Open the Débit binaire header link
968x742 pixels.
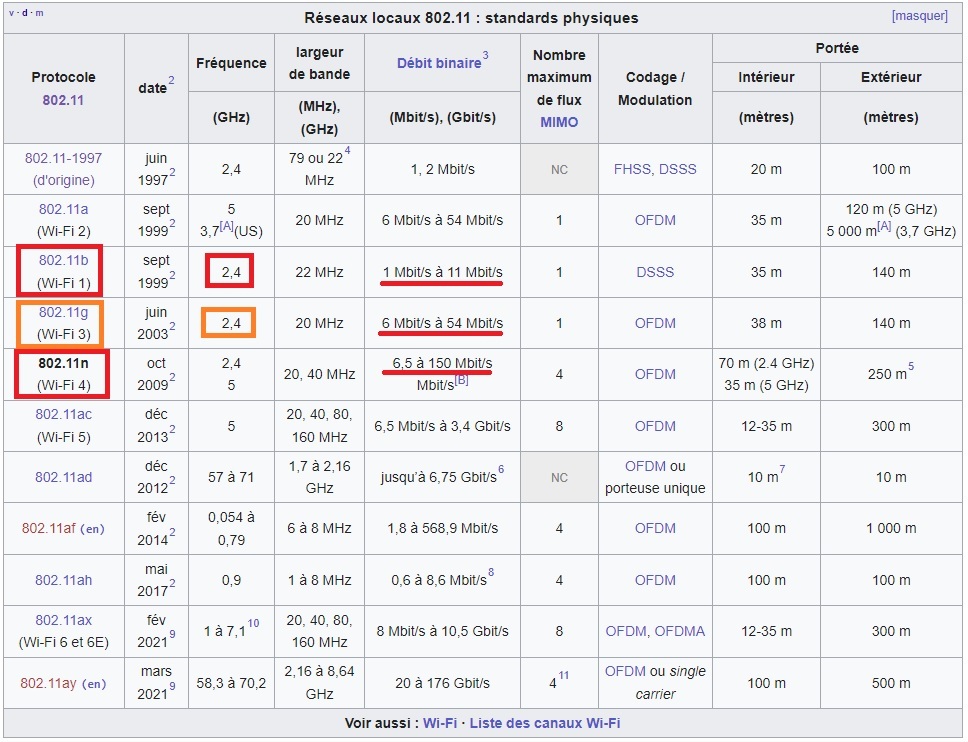[x=439, y=63]
